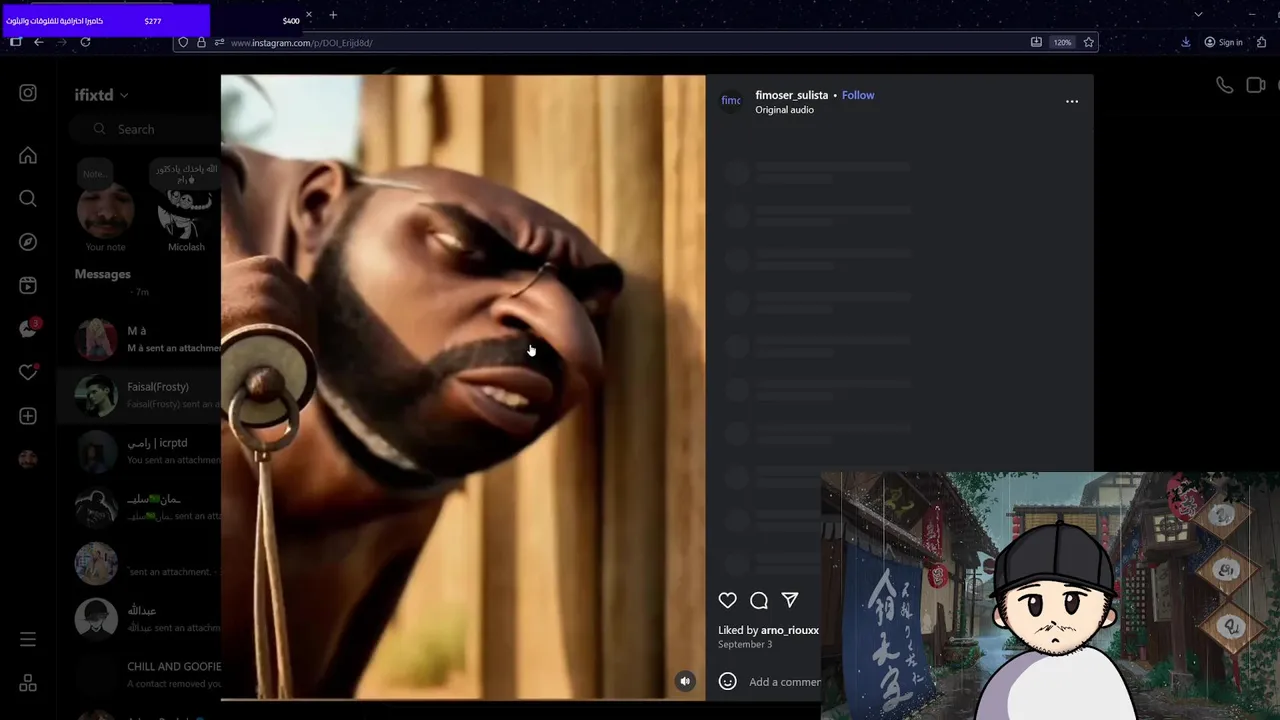This screenshot has height=720, width=1280.
Task: Open Messenger icon with notification badge
Action: 28,329
